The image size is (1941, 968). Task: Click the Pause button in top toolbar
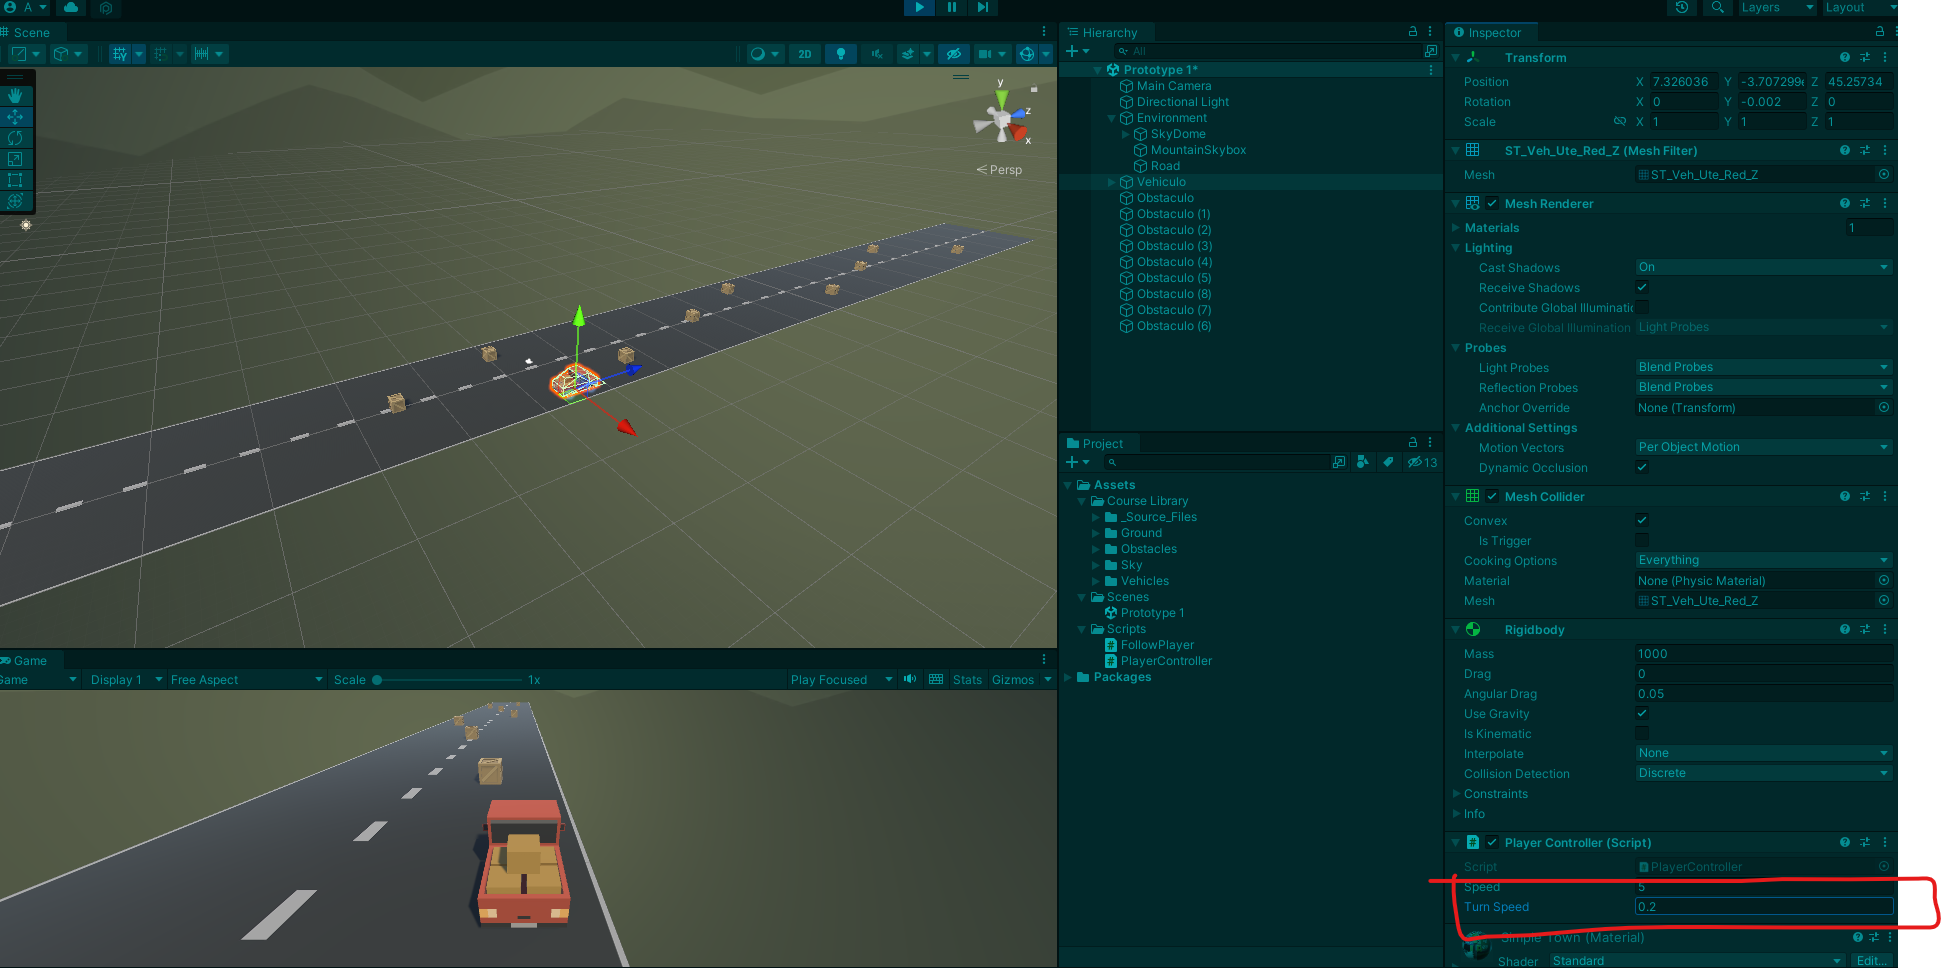[x=951, y=7]
